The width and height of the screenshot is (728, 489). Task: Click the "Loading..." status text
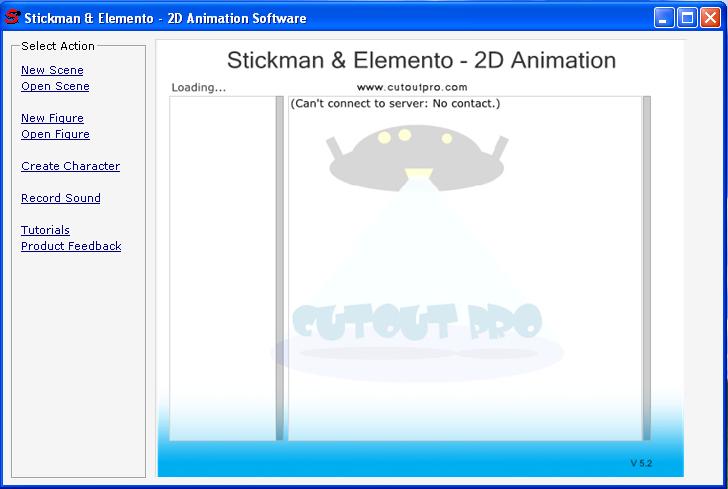click(199, 87)
